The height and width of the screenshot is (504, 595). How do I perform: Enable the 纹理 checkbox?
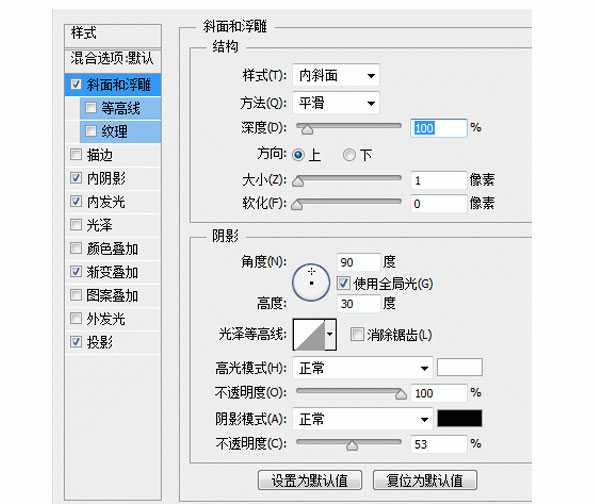pyautogui.click(x=91, y=131)
